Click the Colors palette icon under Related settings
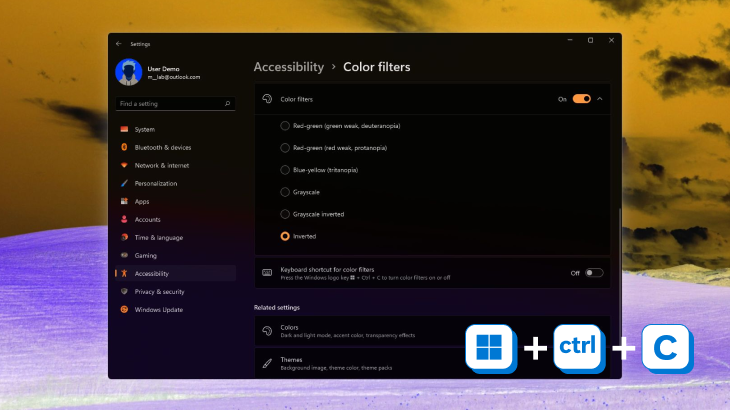This screenshot has width=730, height=410. [267, 331]
